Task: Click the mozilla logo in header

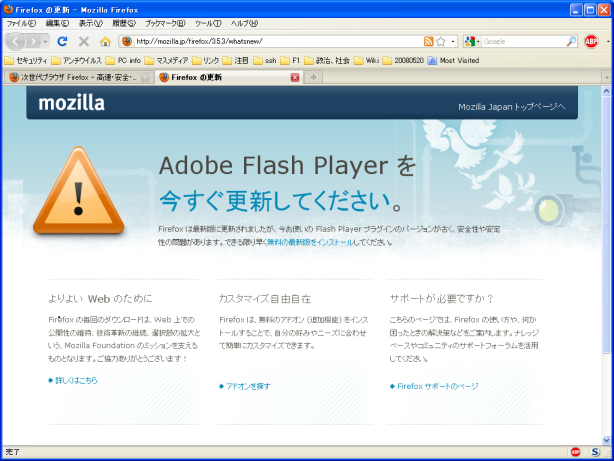Action: click(x=71, y=103)
